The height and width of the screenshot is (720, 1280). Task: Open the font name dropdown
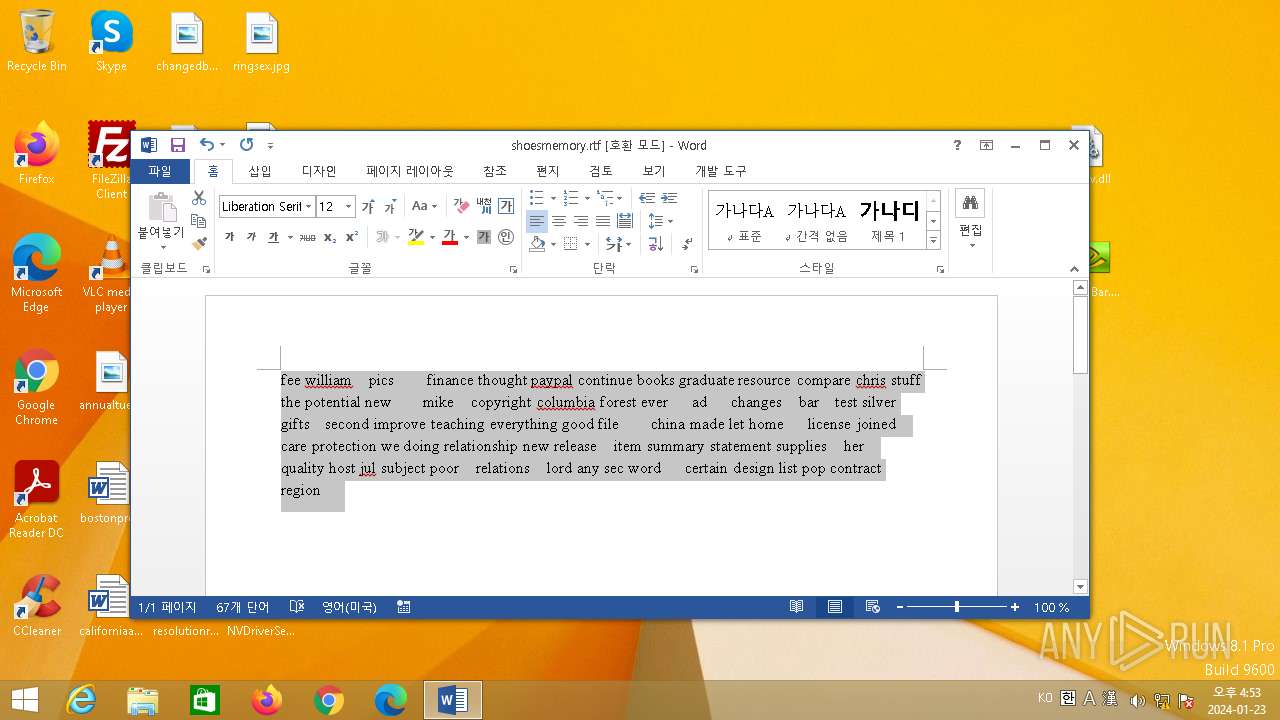click(308, 207)
